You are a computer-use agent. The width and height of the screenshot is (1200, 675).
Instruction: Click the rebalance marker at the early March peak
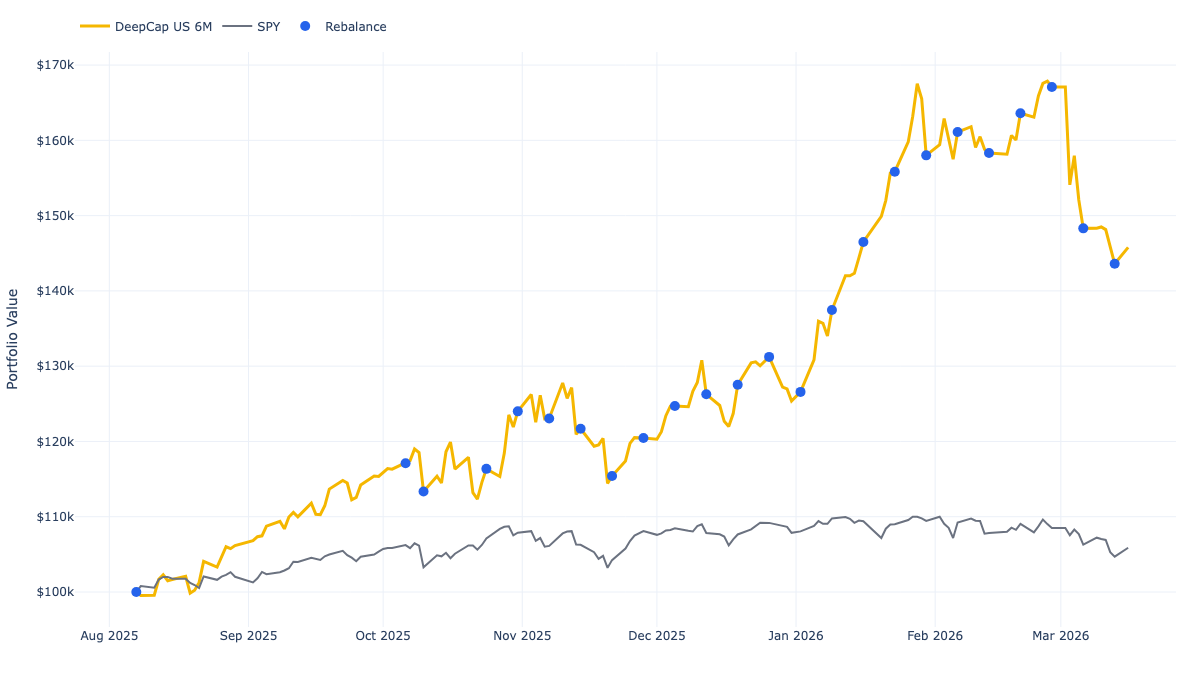(1050, 86)
